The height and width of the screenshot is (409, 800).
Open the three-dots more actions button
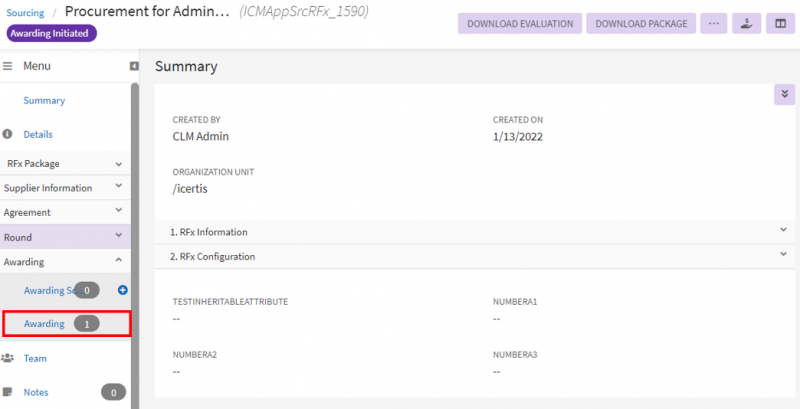click(713, 23)
